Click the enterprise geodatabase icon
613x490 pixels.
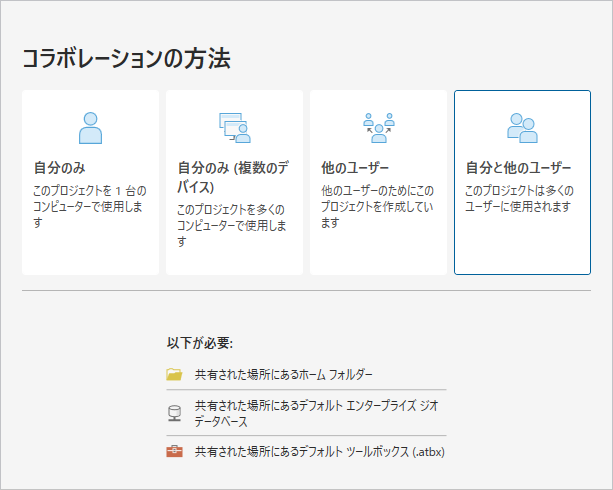point(175,413)
